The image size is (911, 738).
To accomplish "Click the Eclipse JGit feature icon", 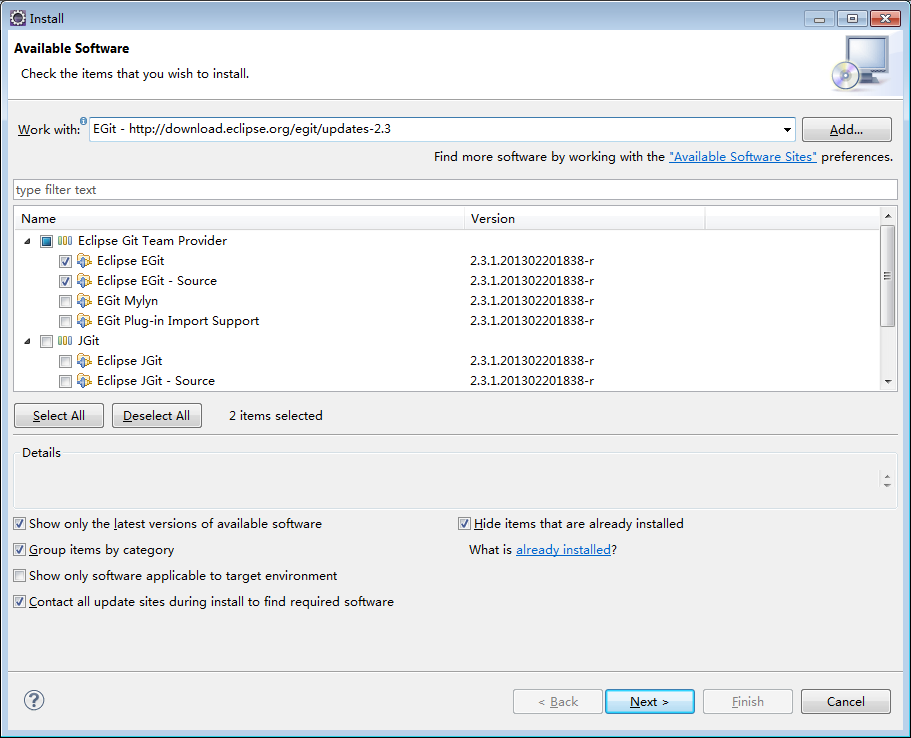I will tap(84, 361).
